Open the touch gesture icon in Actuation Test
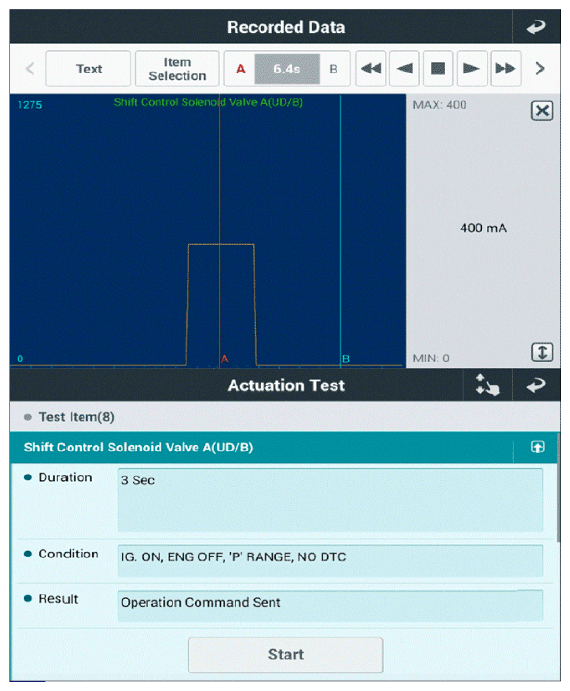570x691 pixels. [x=488, y=385]
